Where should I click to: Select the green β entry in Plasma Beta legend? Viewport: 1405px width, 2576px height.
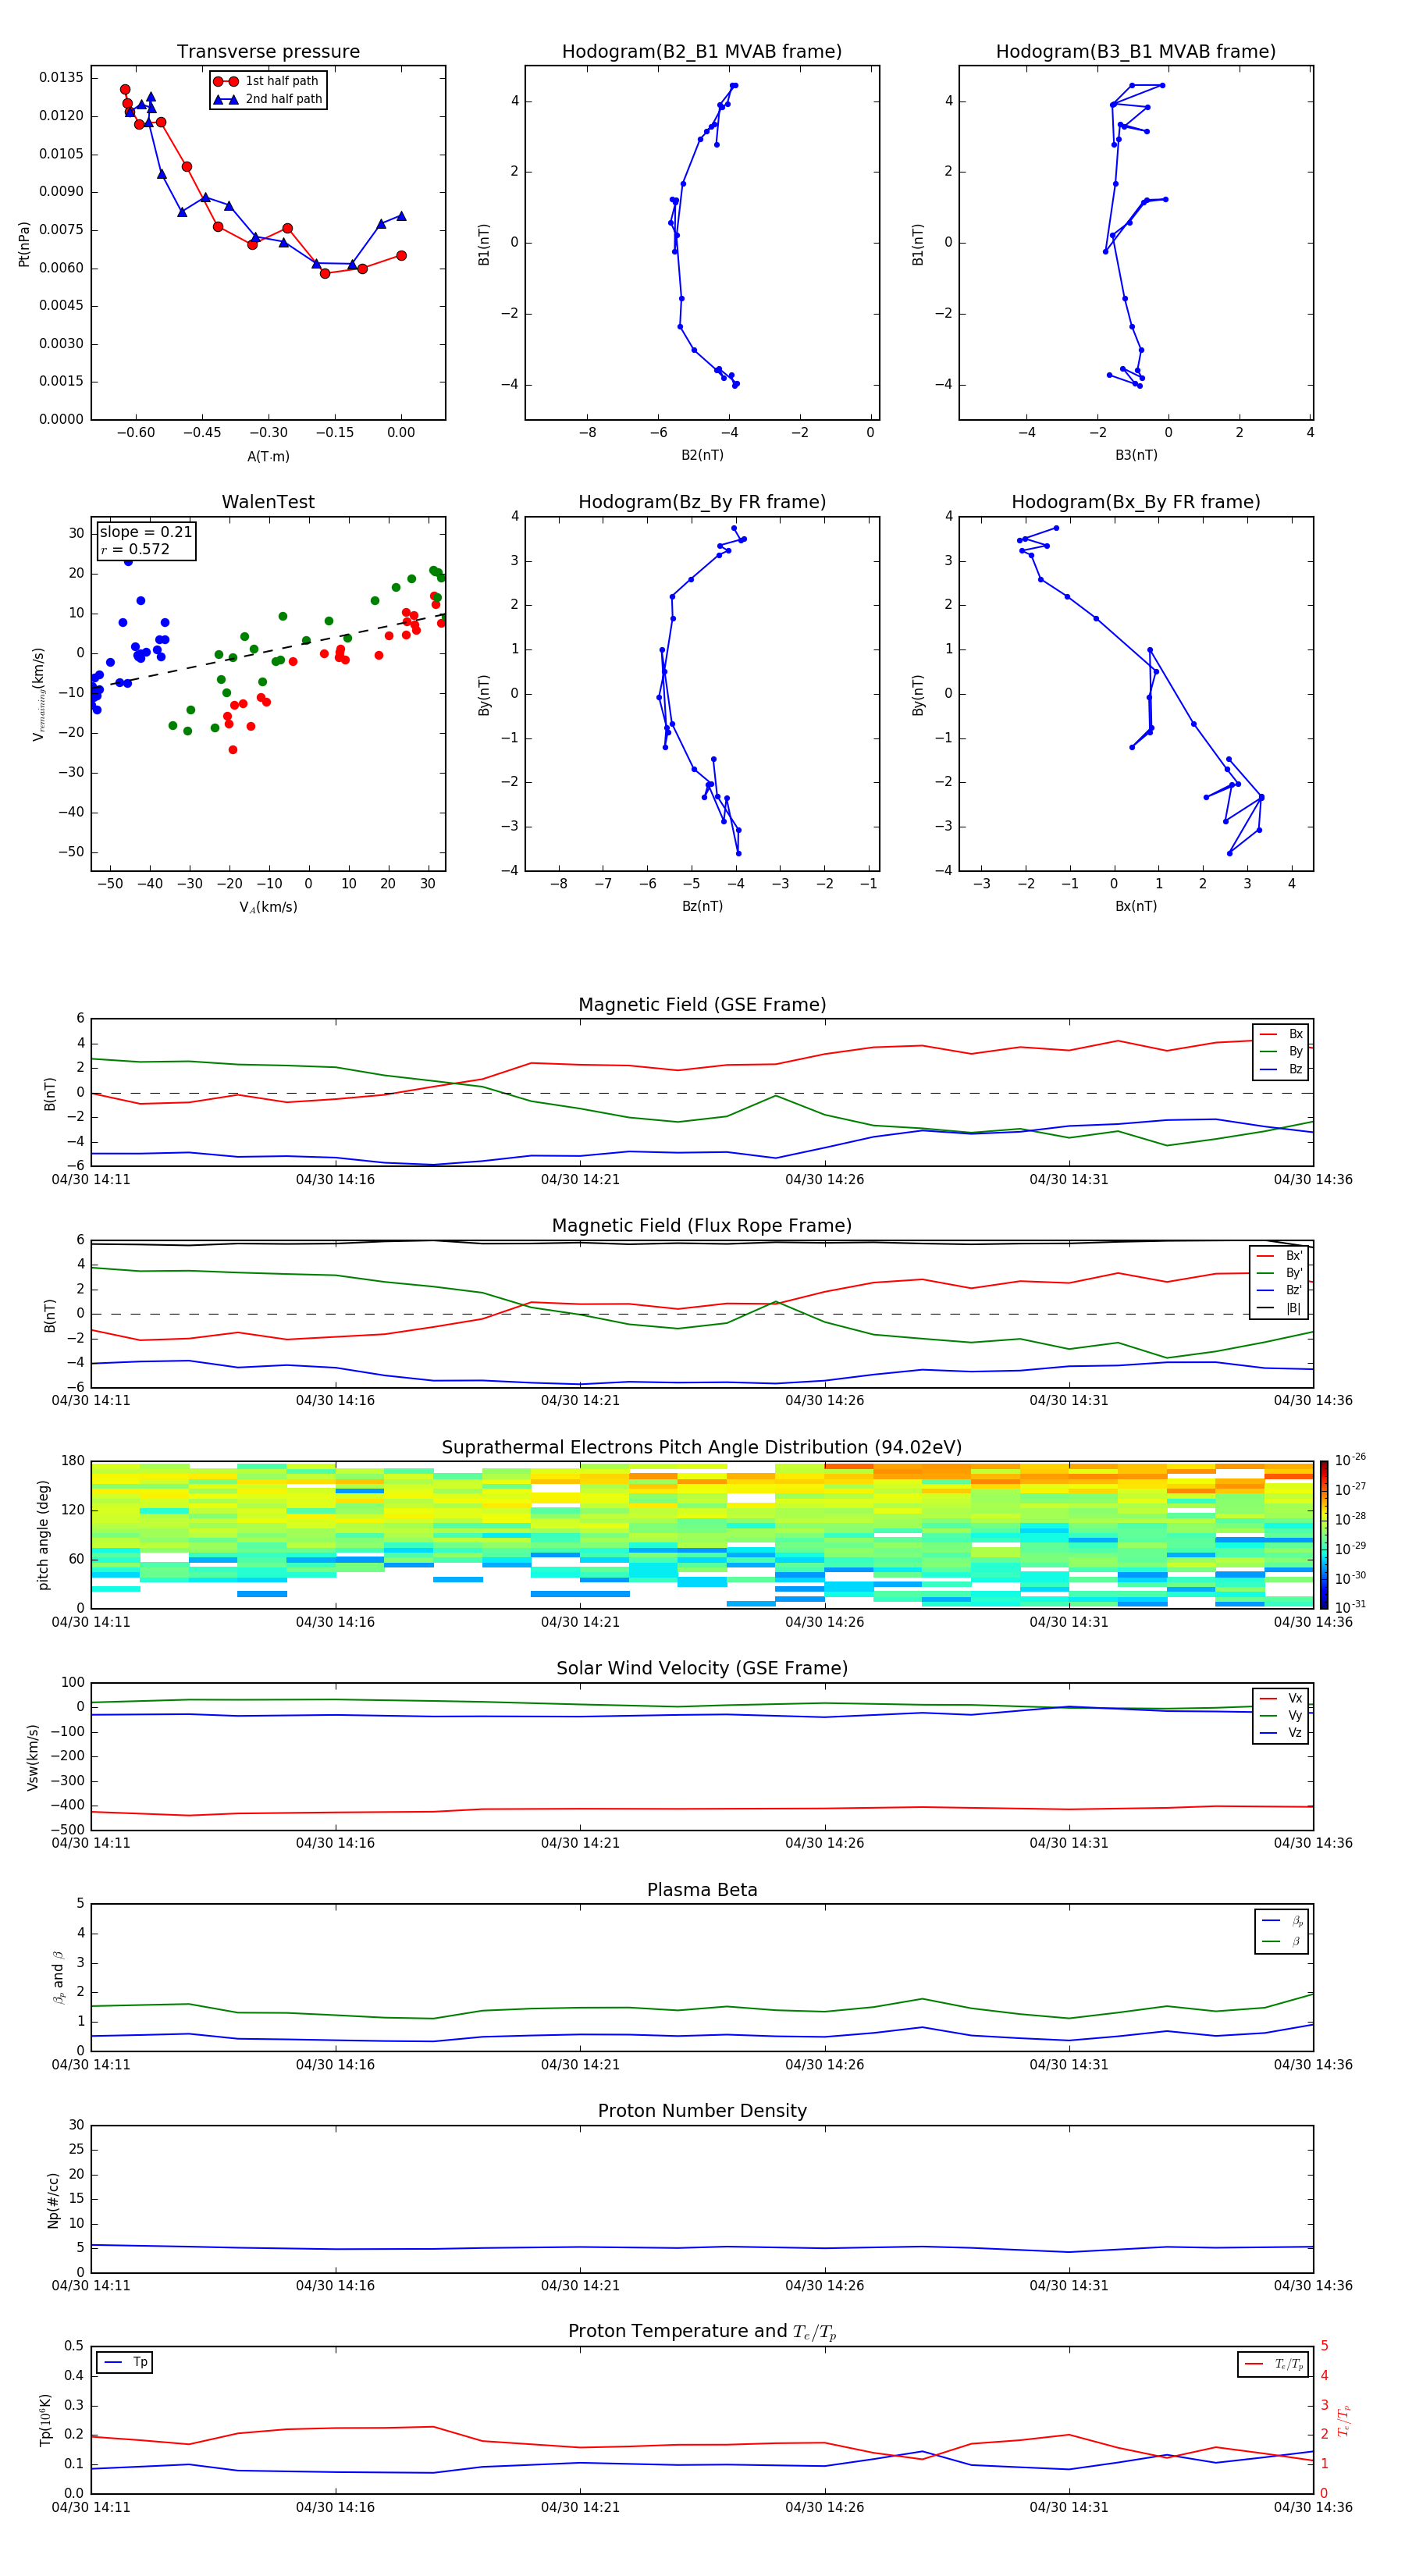coord(1283,1941)
